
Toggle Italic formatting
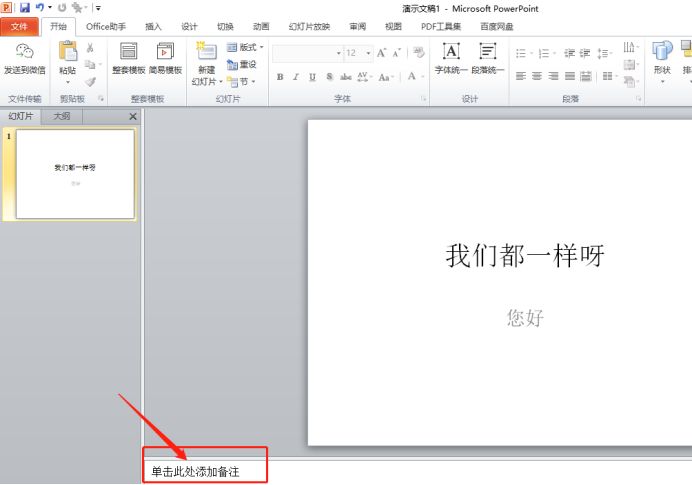click(296, 77)
